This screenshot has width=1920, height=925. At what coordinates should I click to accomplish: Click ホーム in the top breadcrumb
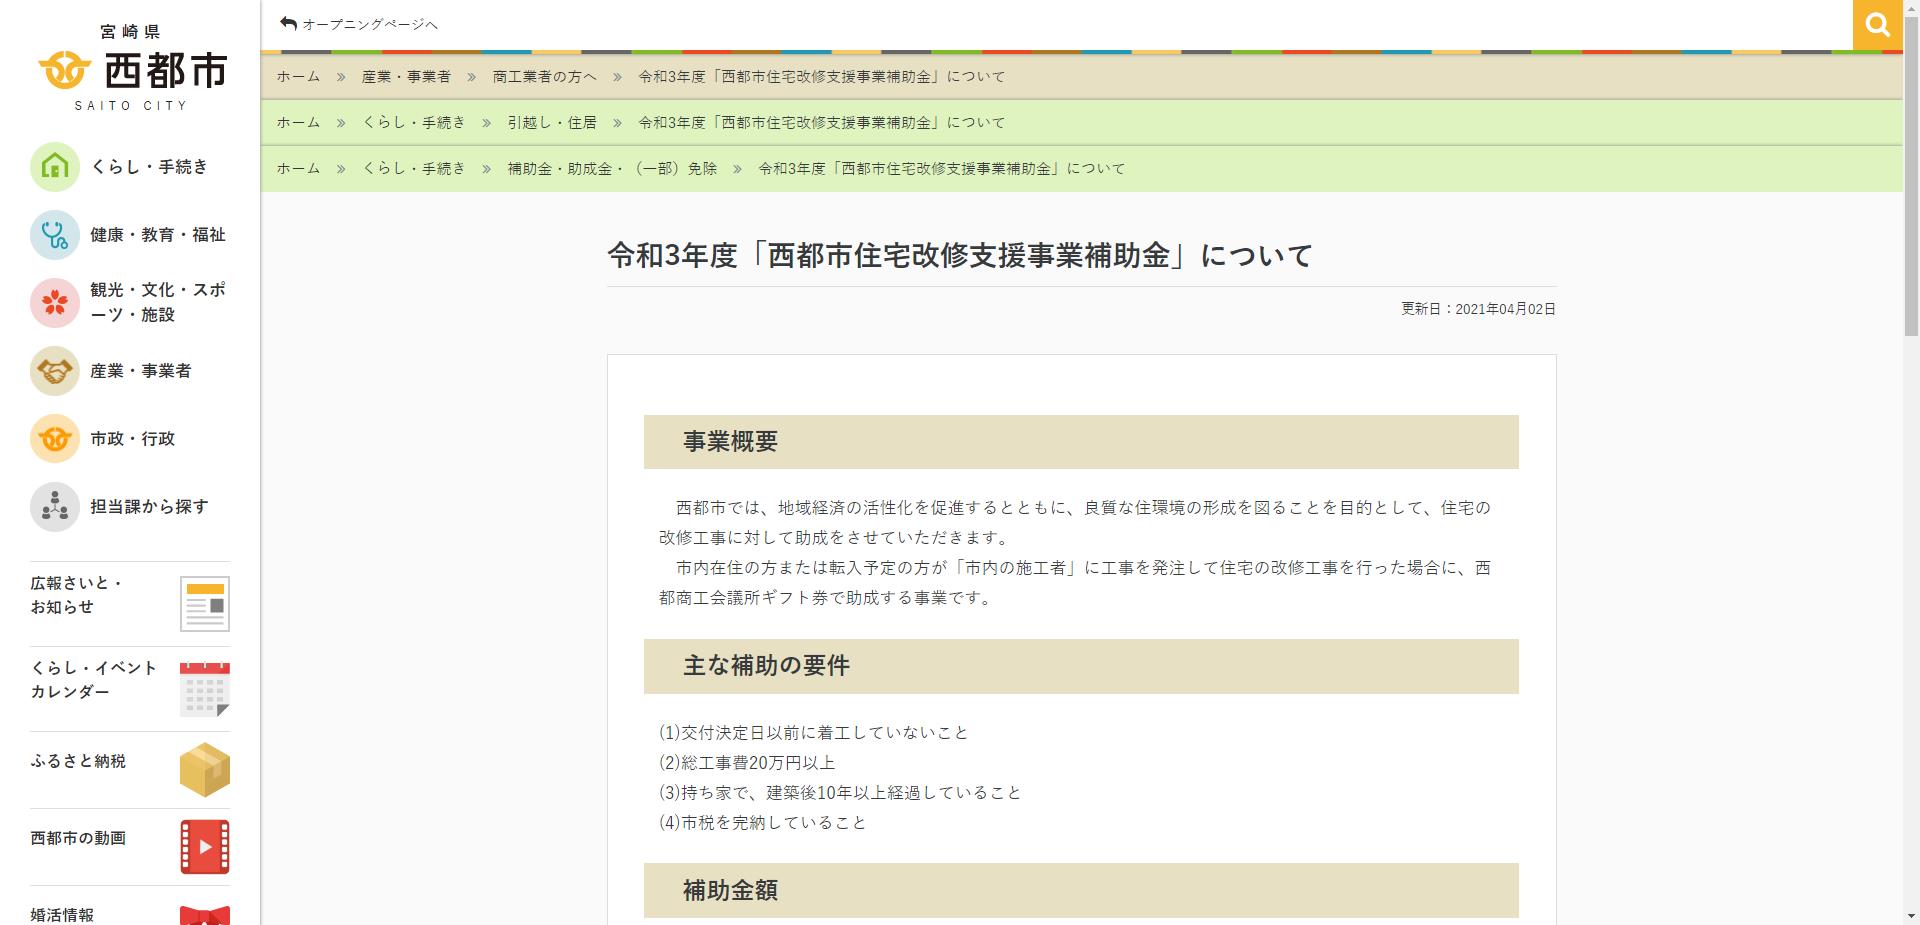[296, 76]
